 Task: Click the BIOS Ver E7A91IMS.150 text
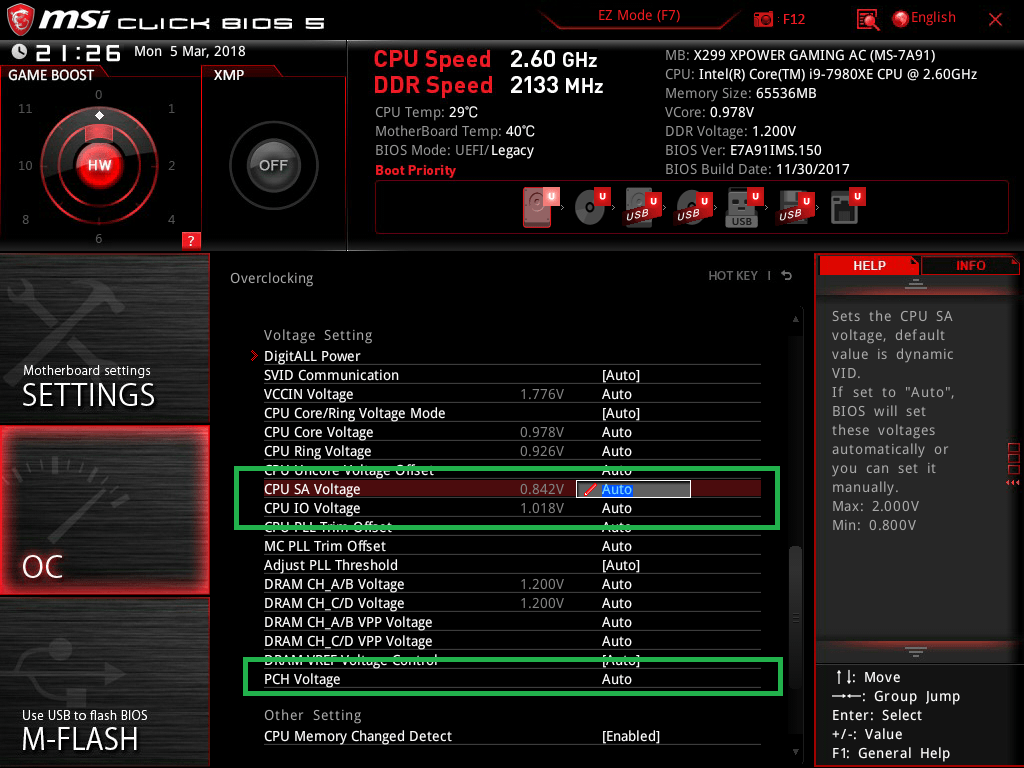pyautogui.click(x=743, y=150)
